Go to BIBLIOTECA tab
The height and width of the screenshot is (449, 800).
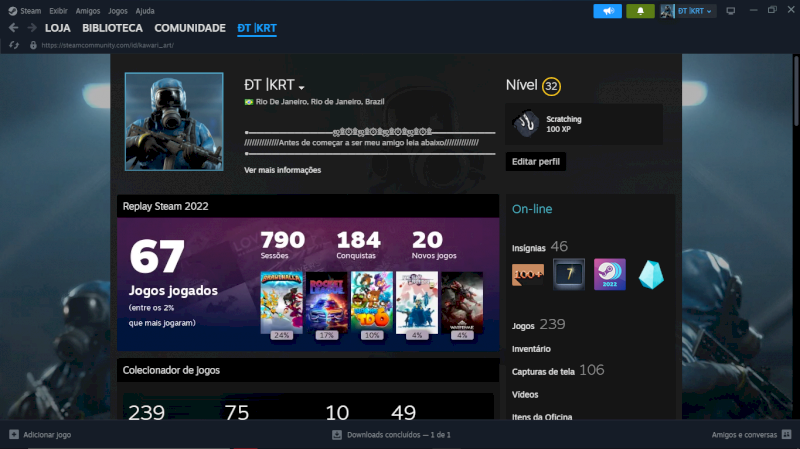[112, 28]
